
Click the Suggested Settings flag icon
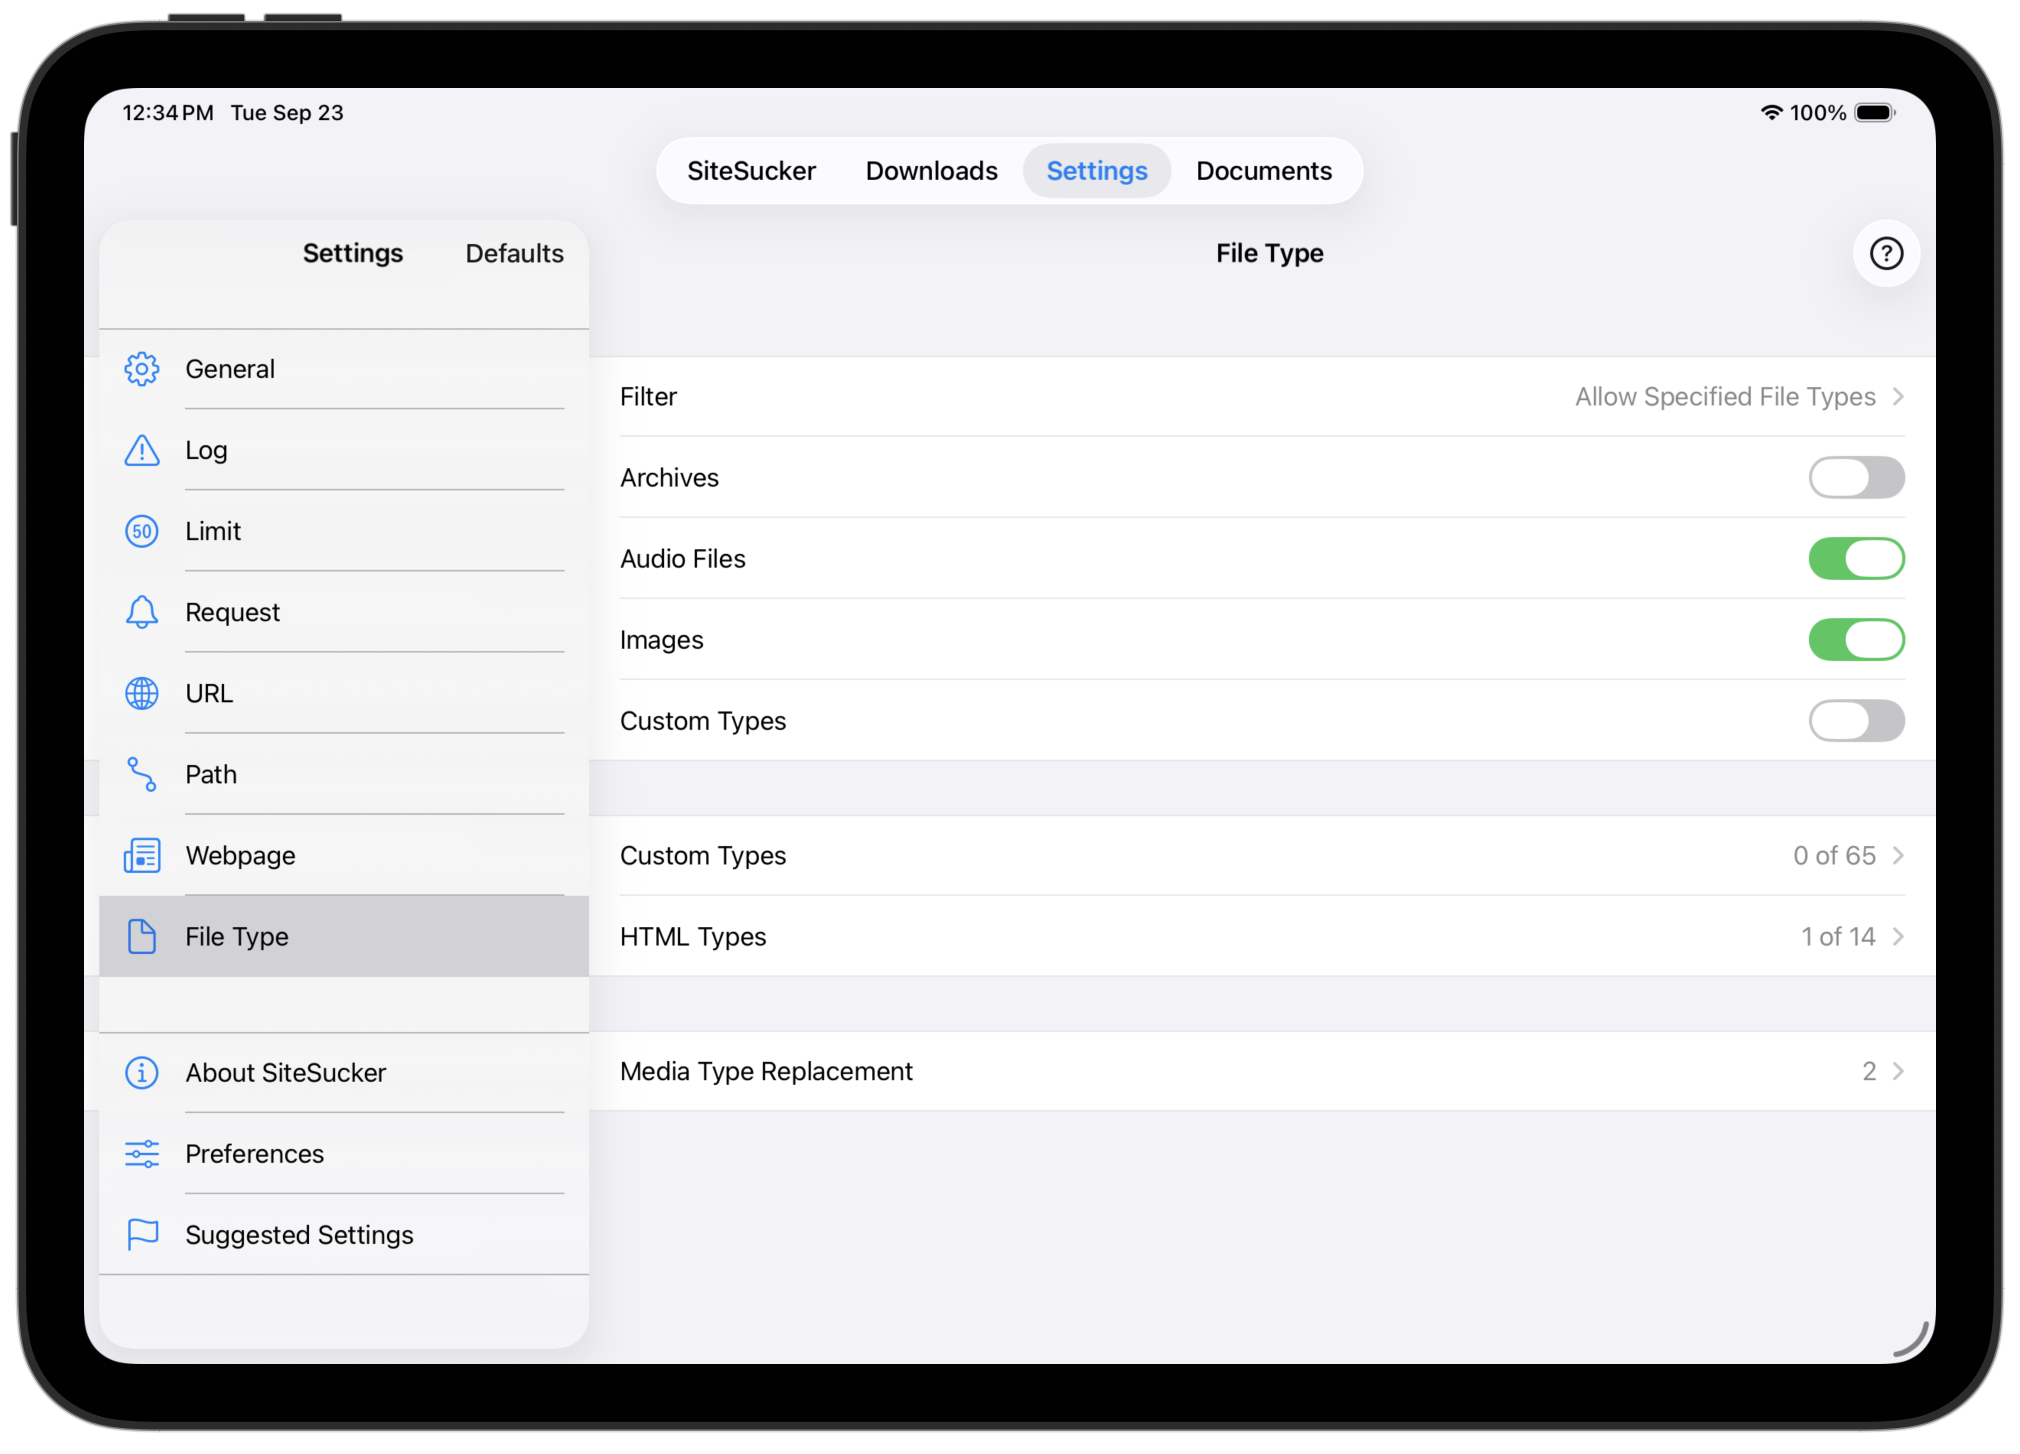142,1234
